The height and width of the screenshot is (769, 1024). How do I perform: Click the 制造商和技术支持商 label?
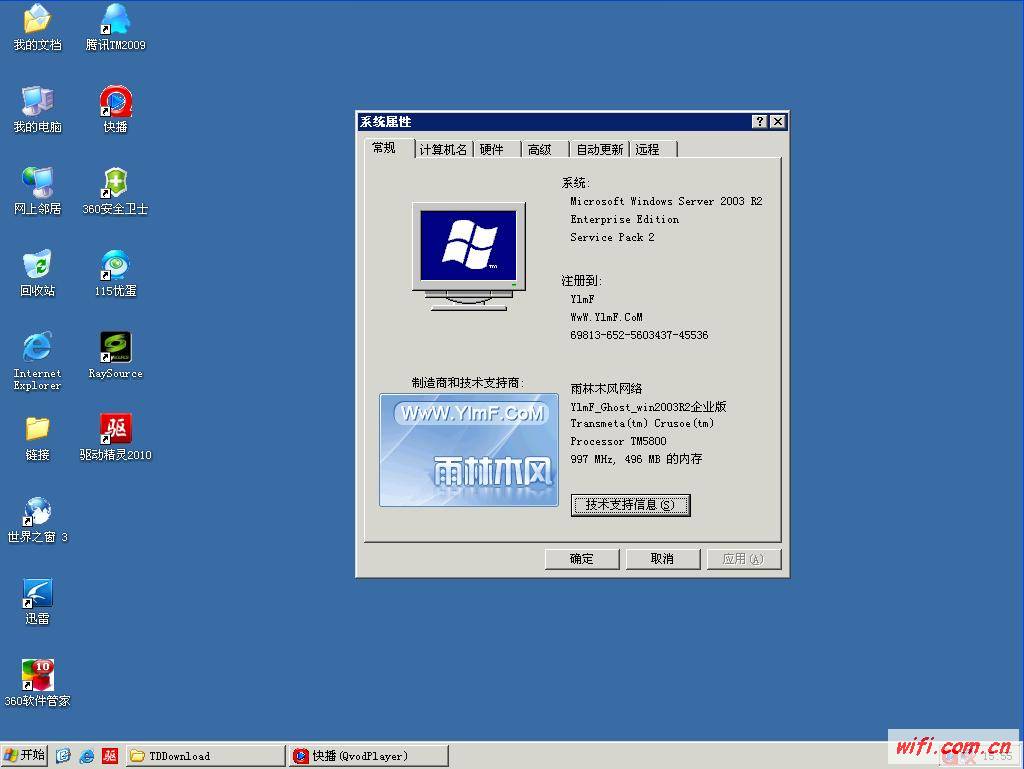click(468, 383)
